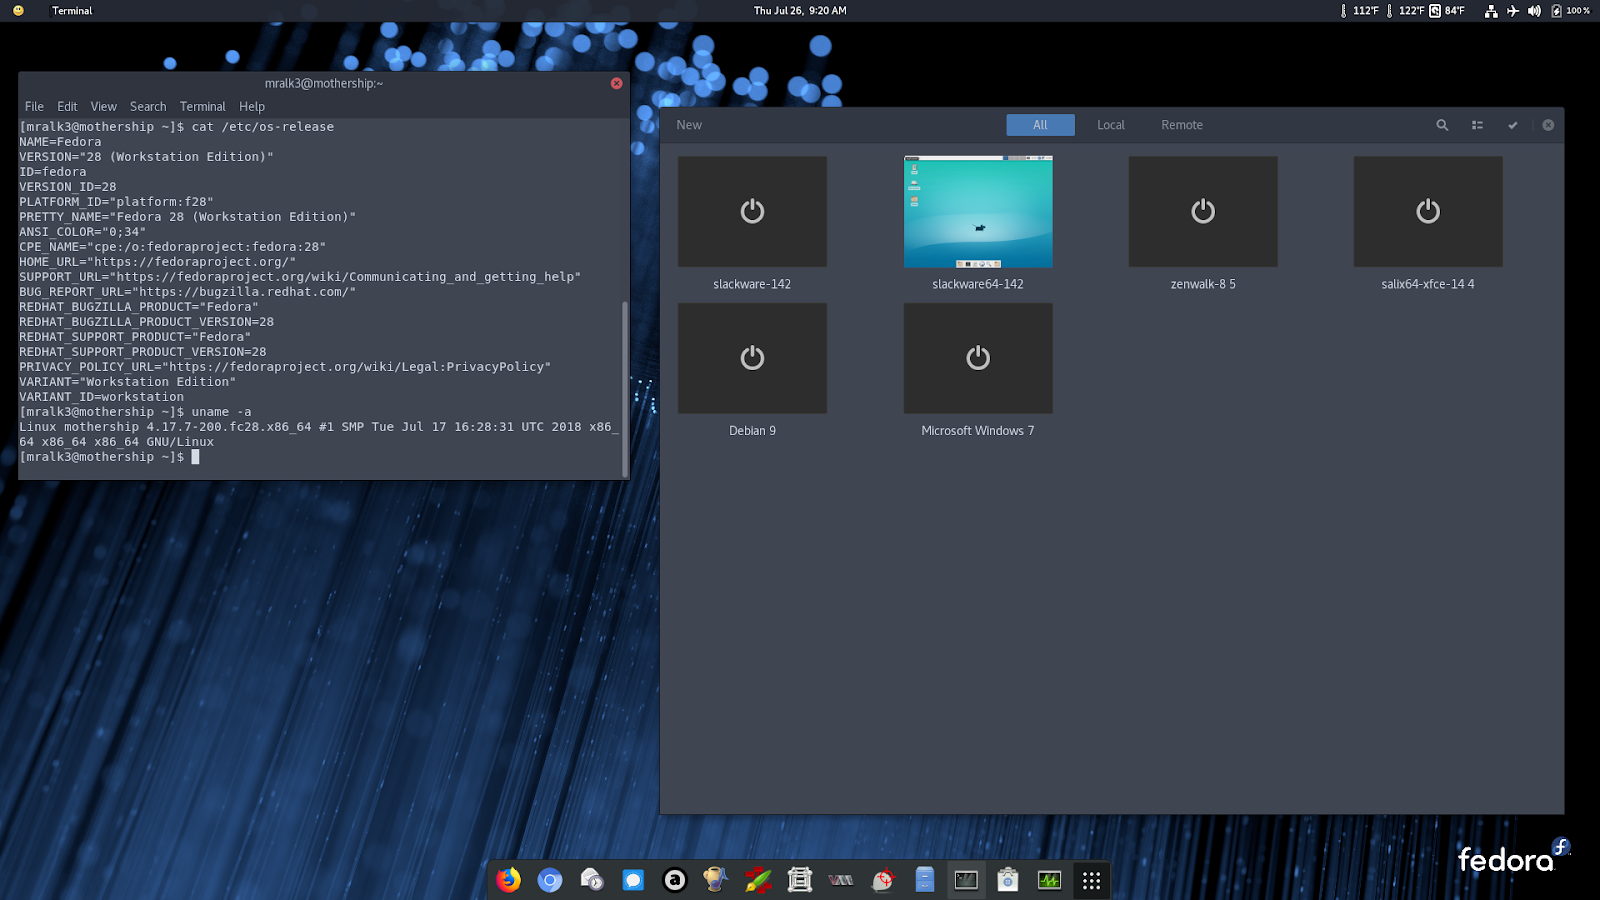This screenshot has height=900, width=1600.
Task: Open the File menu in Terminal
Action: point(34,106)
